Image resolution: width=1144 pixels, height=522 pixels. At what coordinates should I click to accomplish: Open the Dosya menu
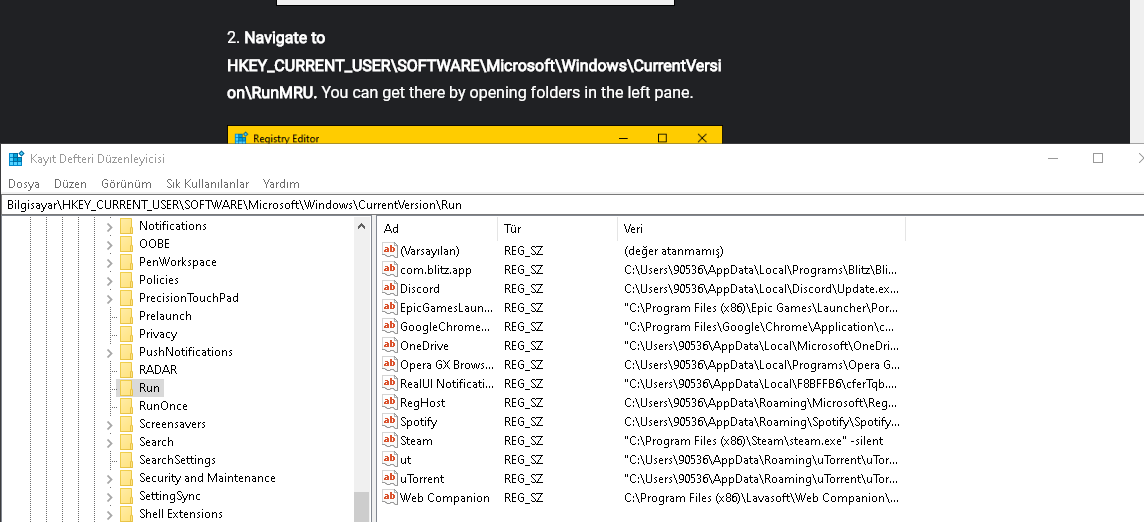(23, 184)
